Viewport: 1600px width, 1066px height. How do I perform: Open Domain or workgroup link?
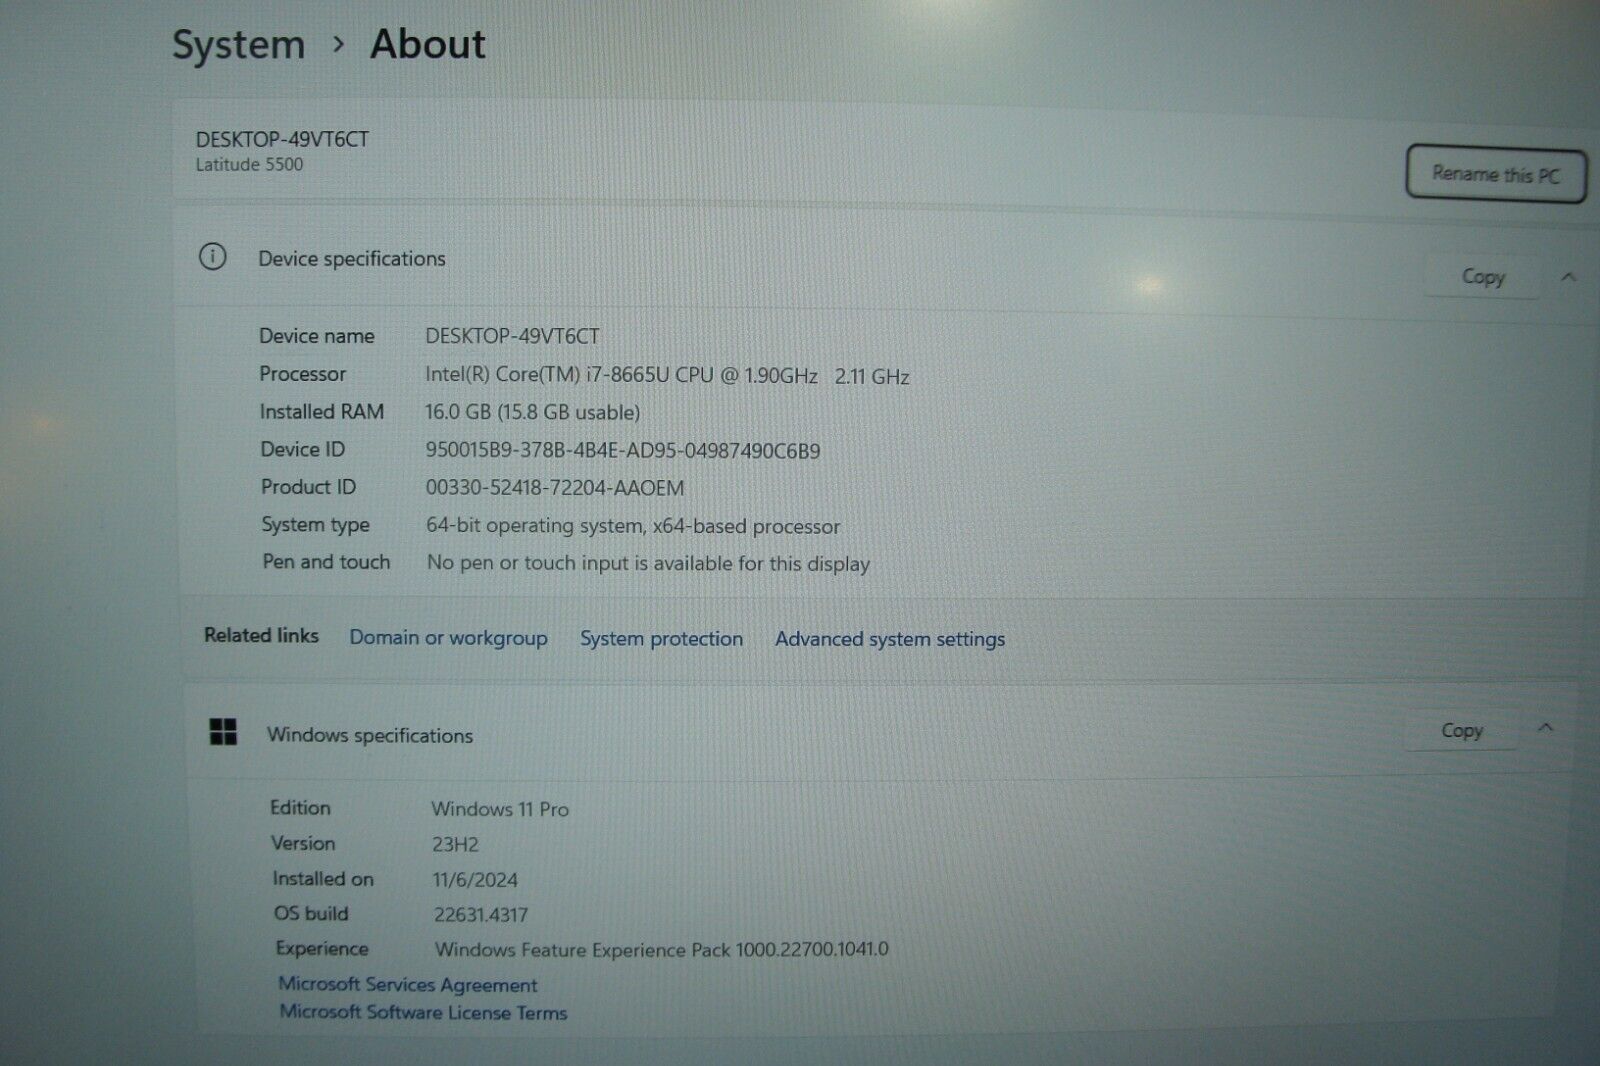[x=448, y=638]
